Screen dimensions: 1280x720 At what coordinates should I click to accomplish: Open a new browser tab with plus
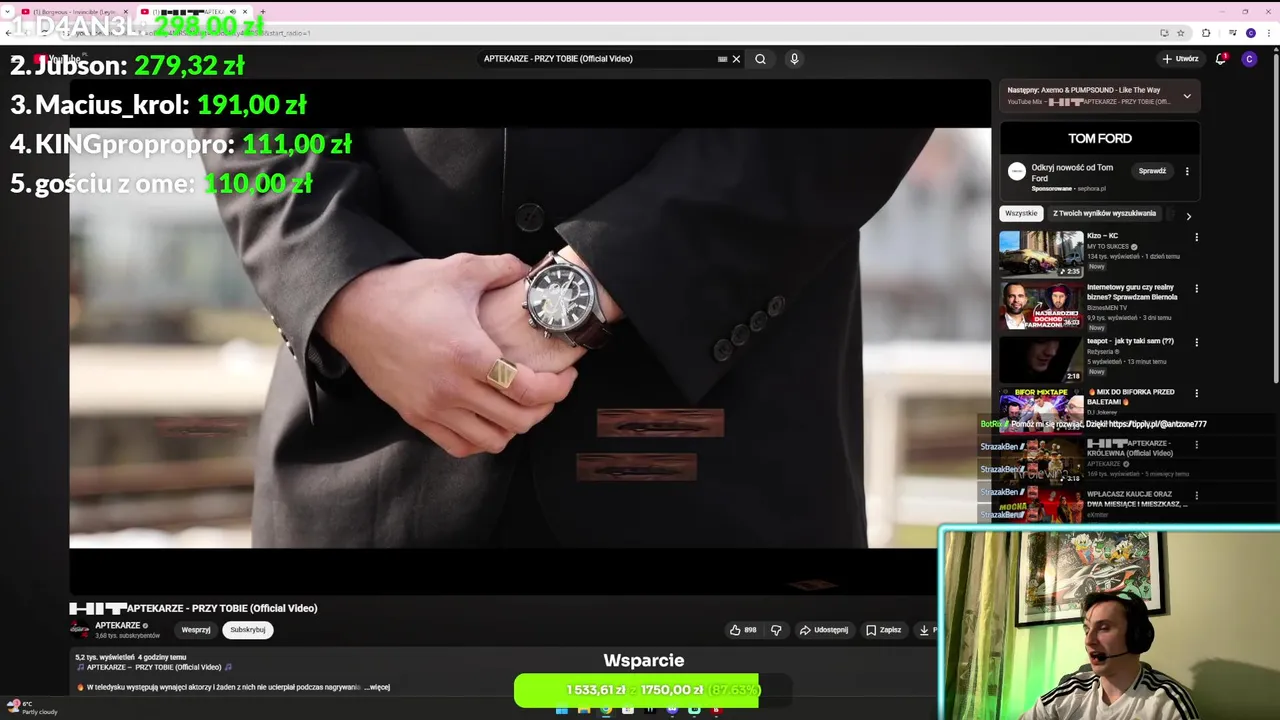click(x=265, y=12)
